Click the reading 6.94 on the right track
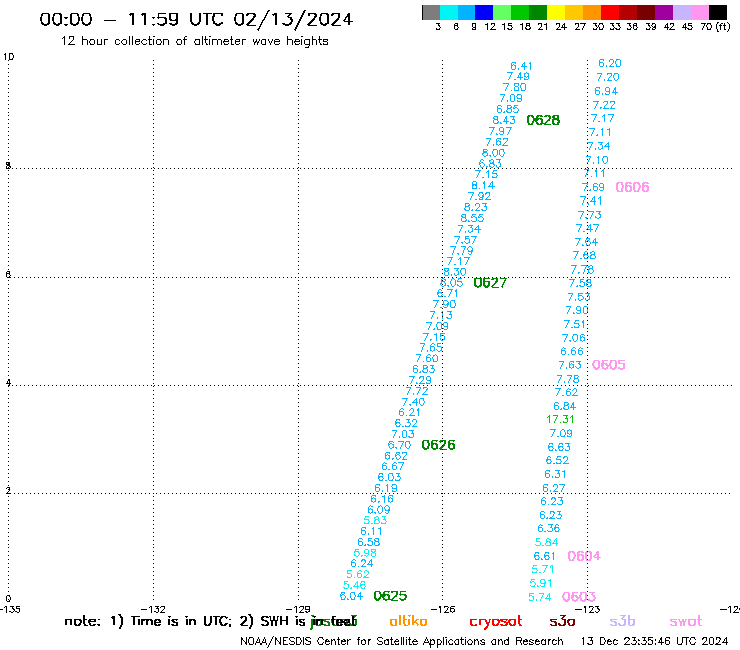Image resolution: width=740 pixels, height=650 pixels. [606, 91]
